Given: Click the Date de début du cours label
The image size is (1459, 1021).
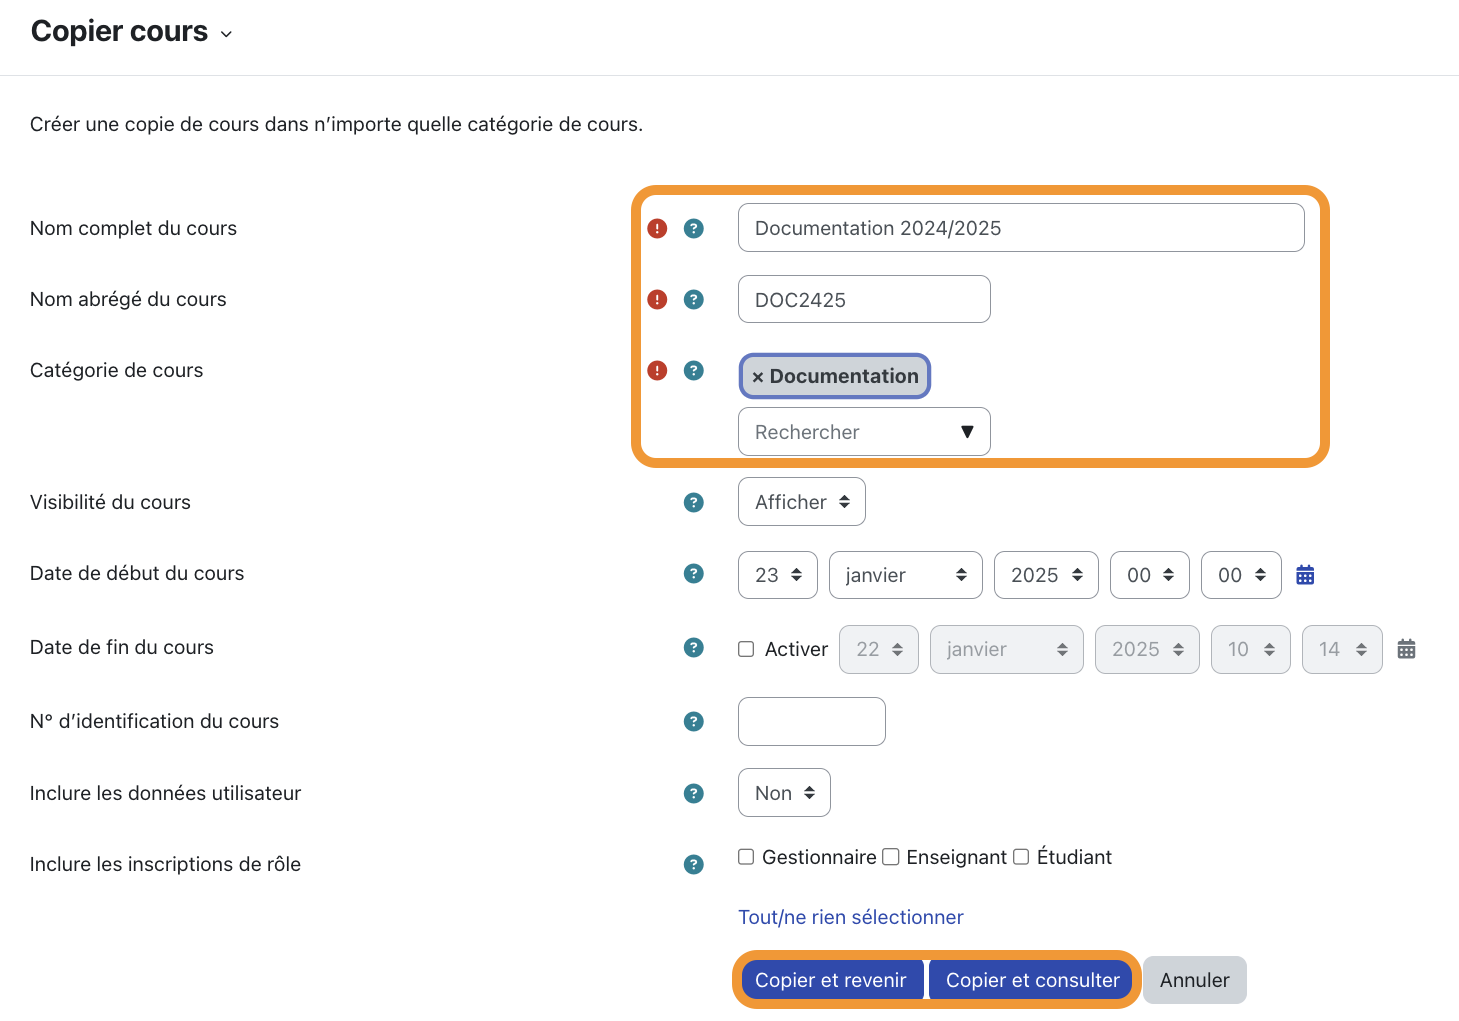Looking at the screenshot, I should (137, 573).
